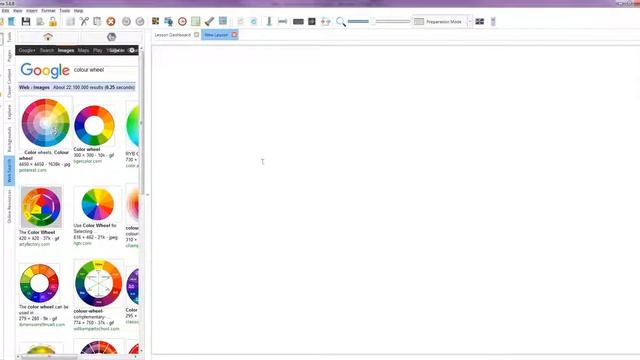Open the Edit menu

[x=5, y=11]
